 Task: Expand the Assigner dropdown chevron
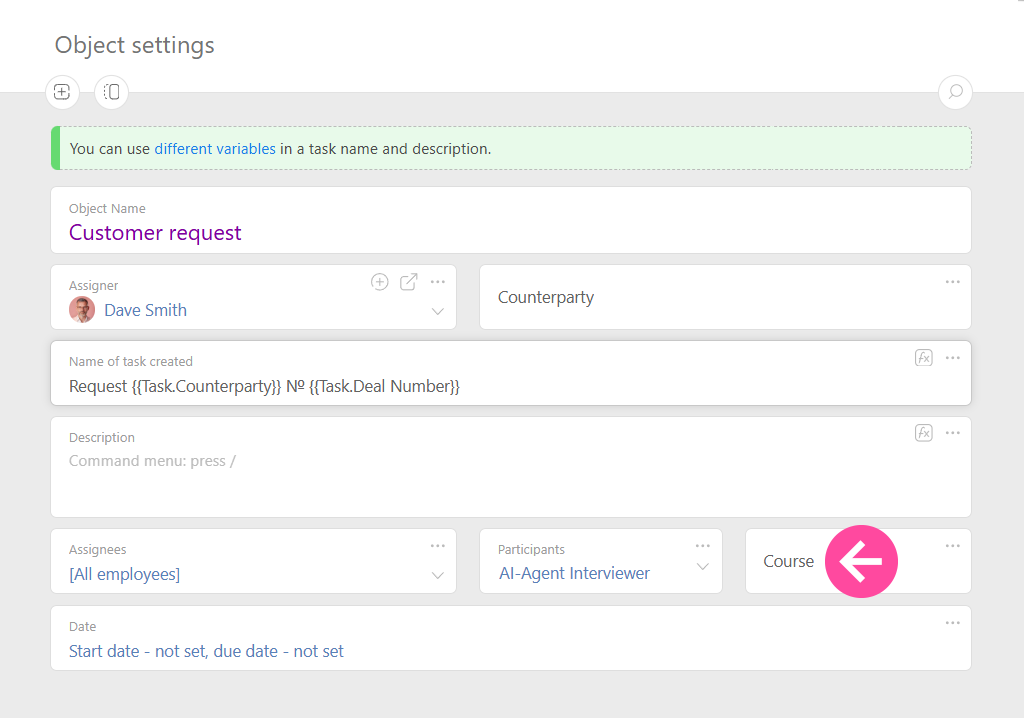tap(437, 310)
